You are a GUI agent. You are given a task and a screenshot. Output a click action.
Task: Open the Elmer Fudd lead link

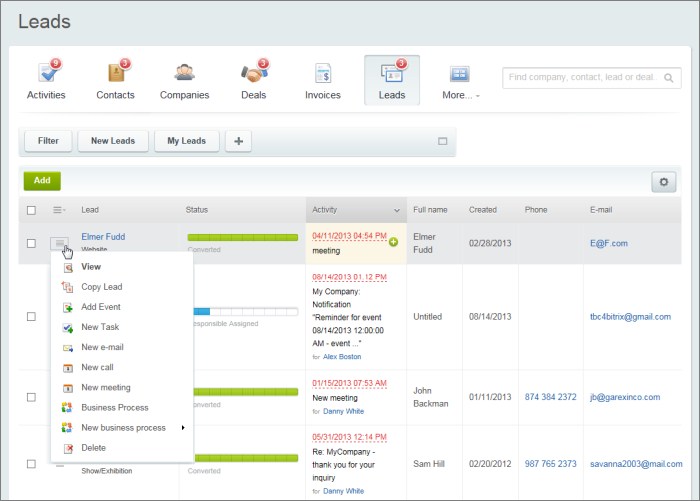point(103,237)
